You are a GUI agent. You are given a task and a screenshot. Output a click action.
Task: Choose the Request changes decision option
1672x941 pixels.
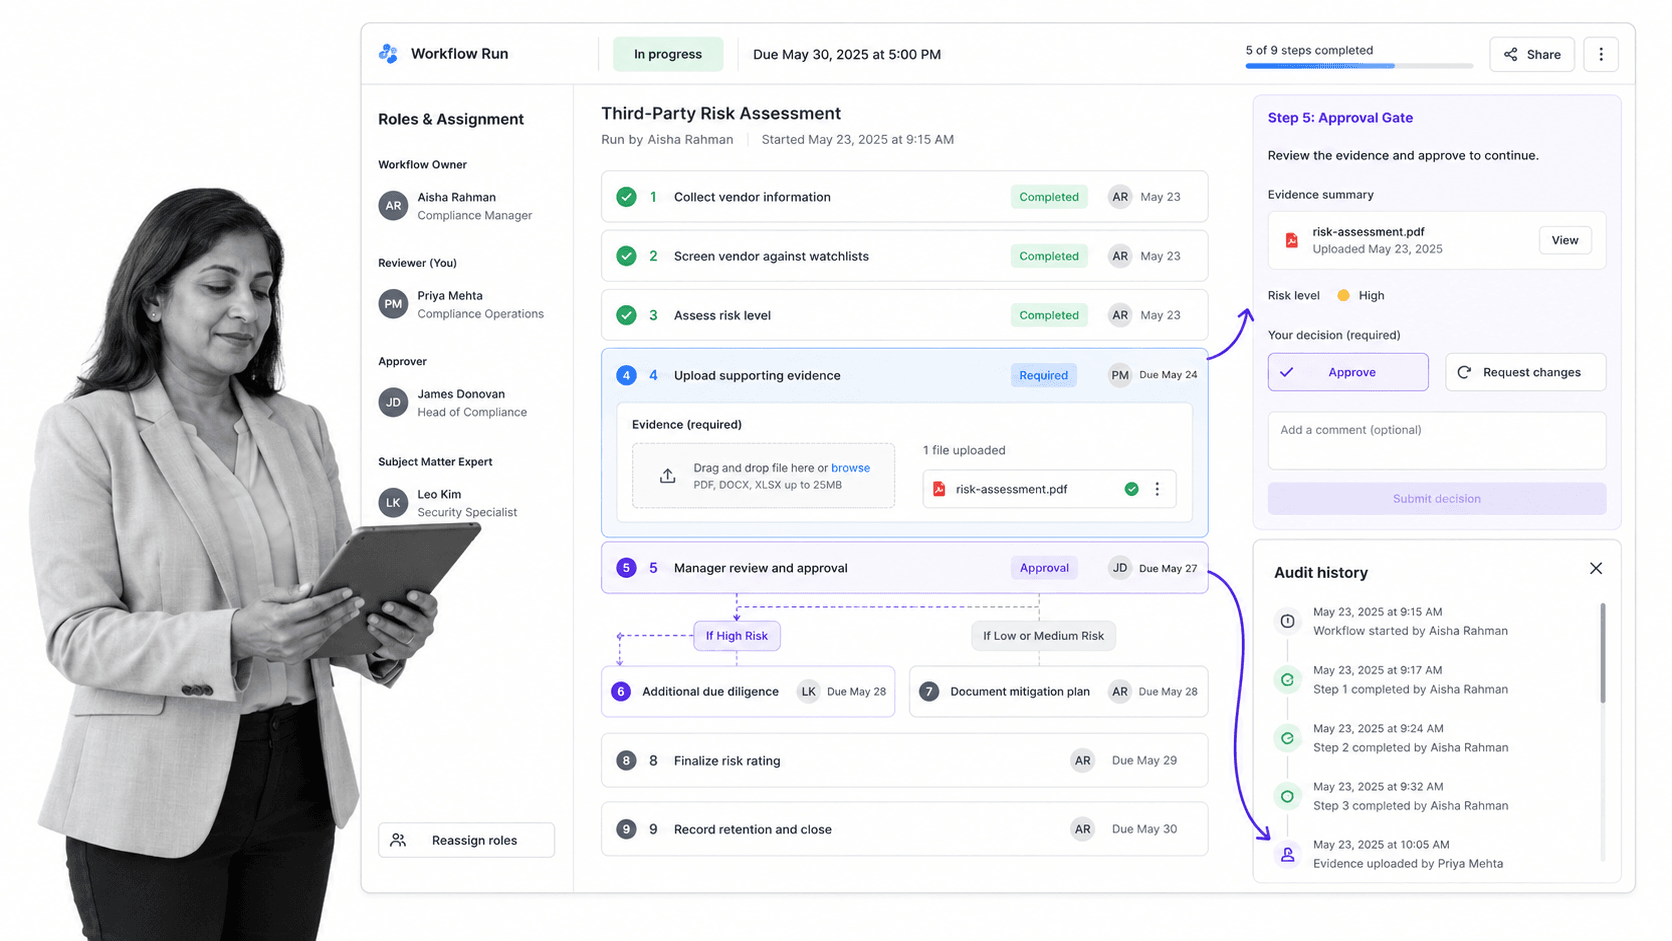(1525, 372)
